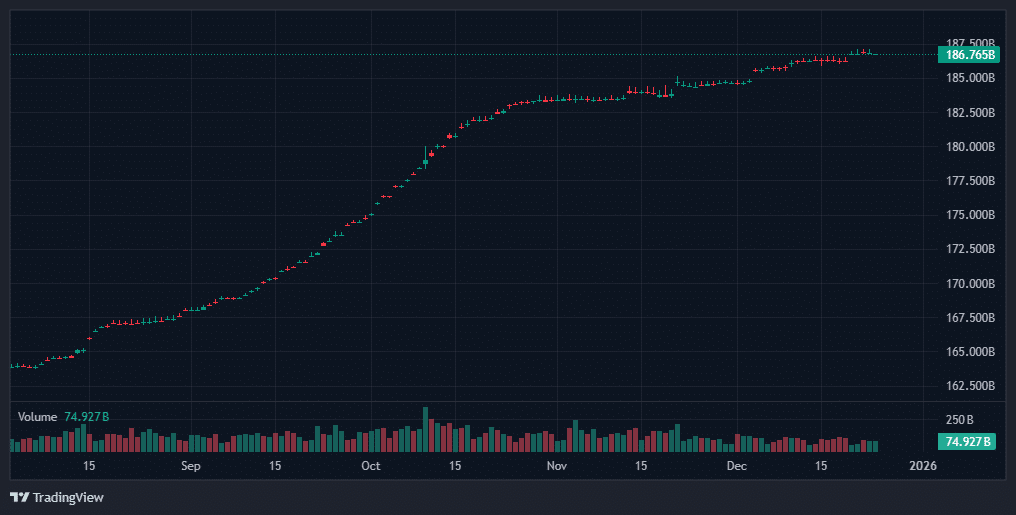1016x515 pixels.
Task: Click the 74.927B value beside Volume legend
Action: [87, 416]
